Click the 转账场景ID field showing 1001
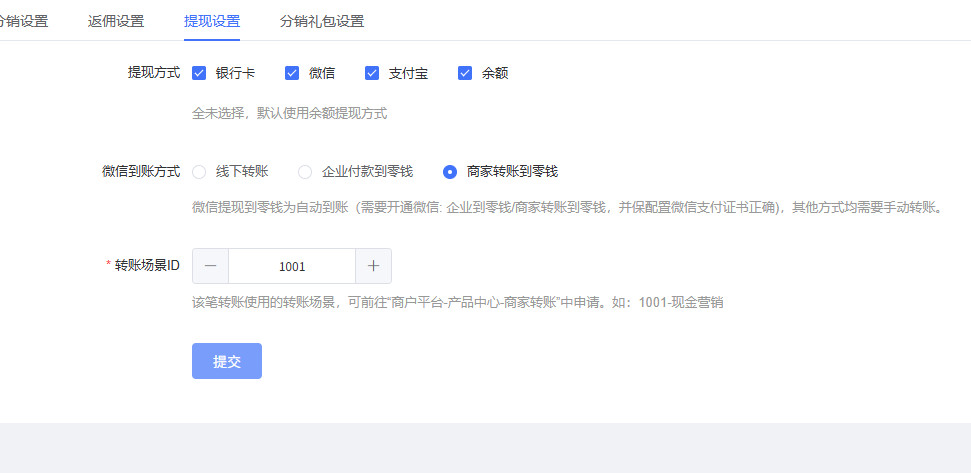Image resolution: width=971 pixels, height=473 pixels. coord(292,266)
